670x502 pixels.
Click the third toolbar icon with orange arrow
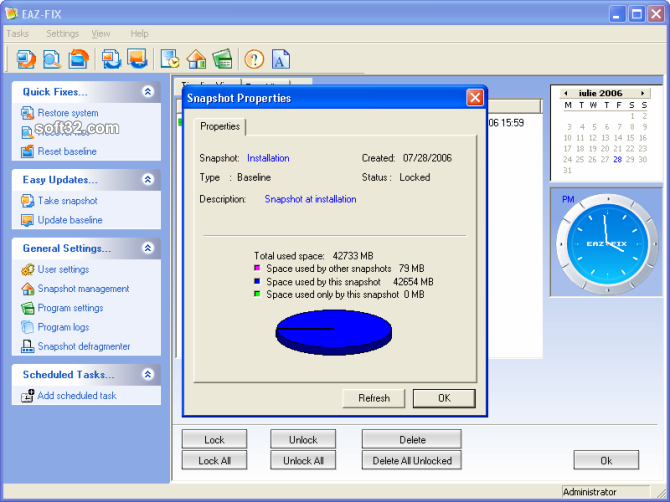[78, 59]
